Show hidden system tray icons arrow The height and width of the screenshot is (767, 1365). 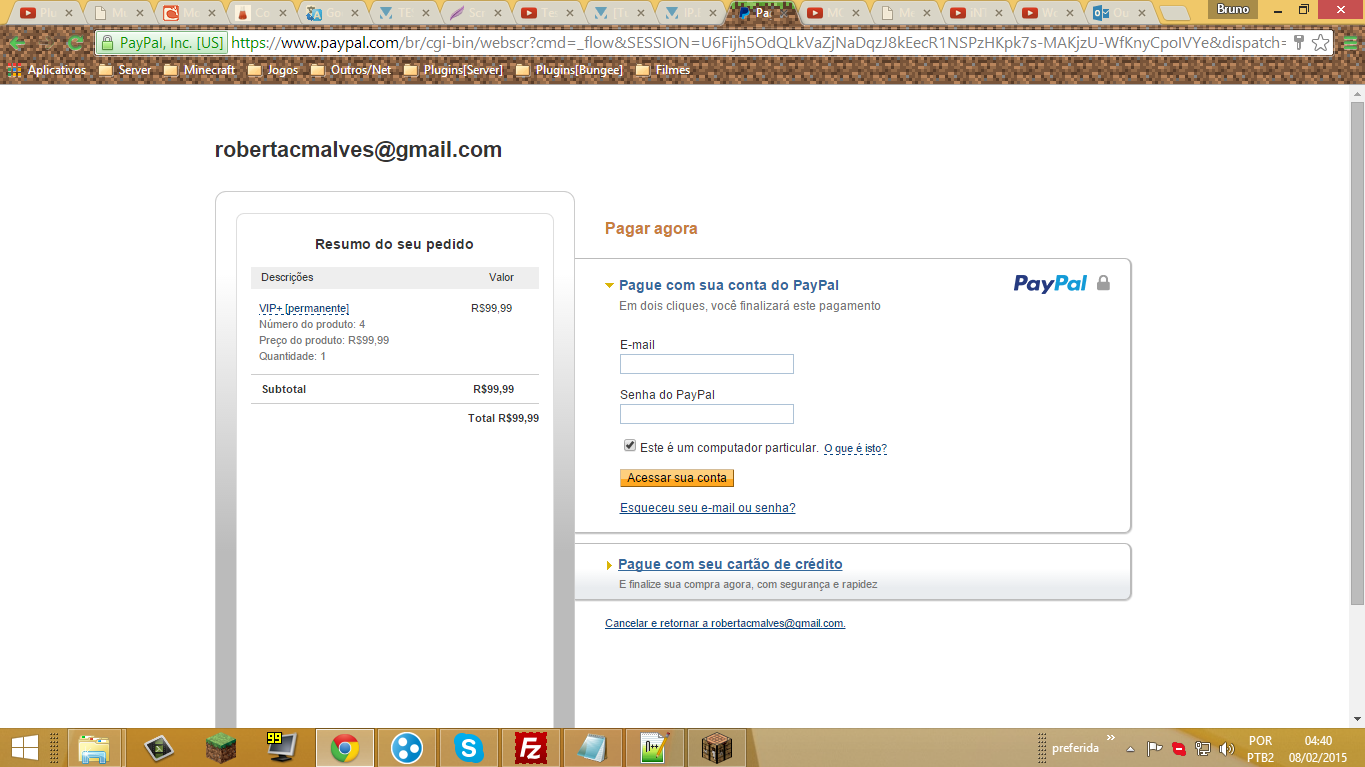click(1130, 748)
